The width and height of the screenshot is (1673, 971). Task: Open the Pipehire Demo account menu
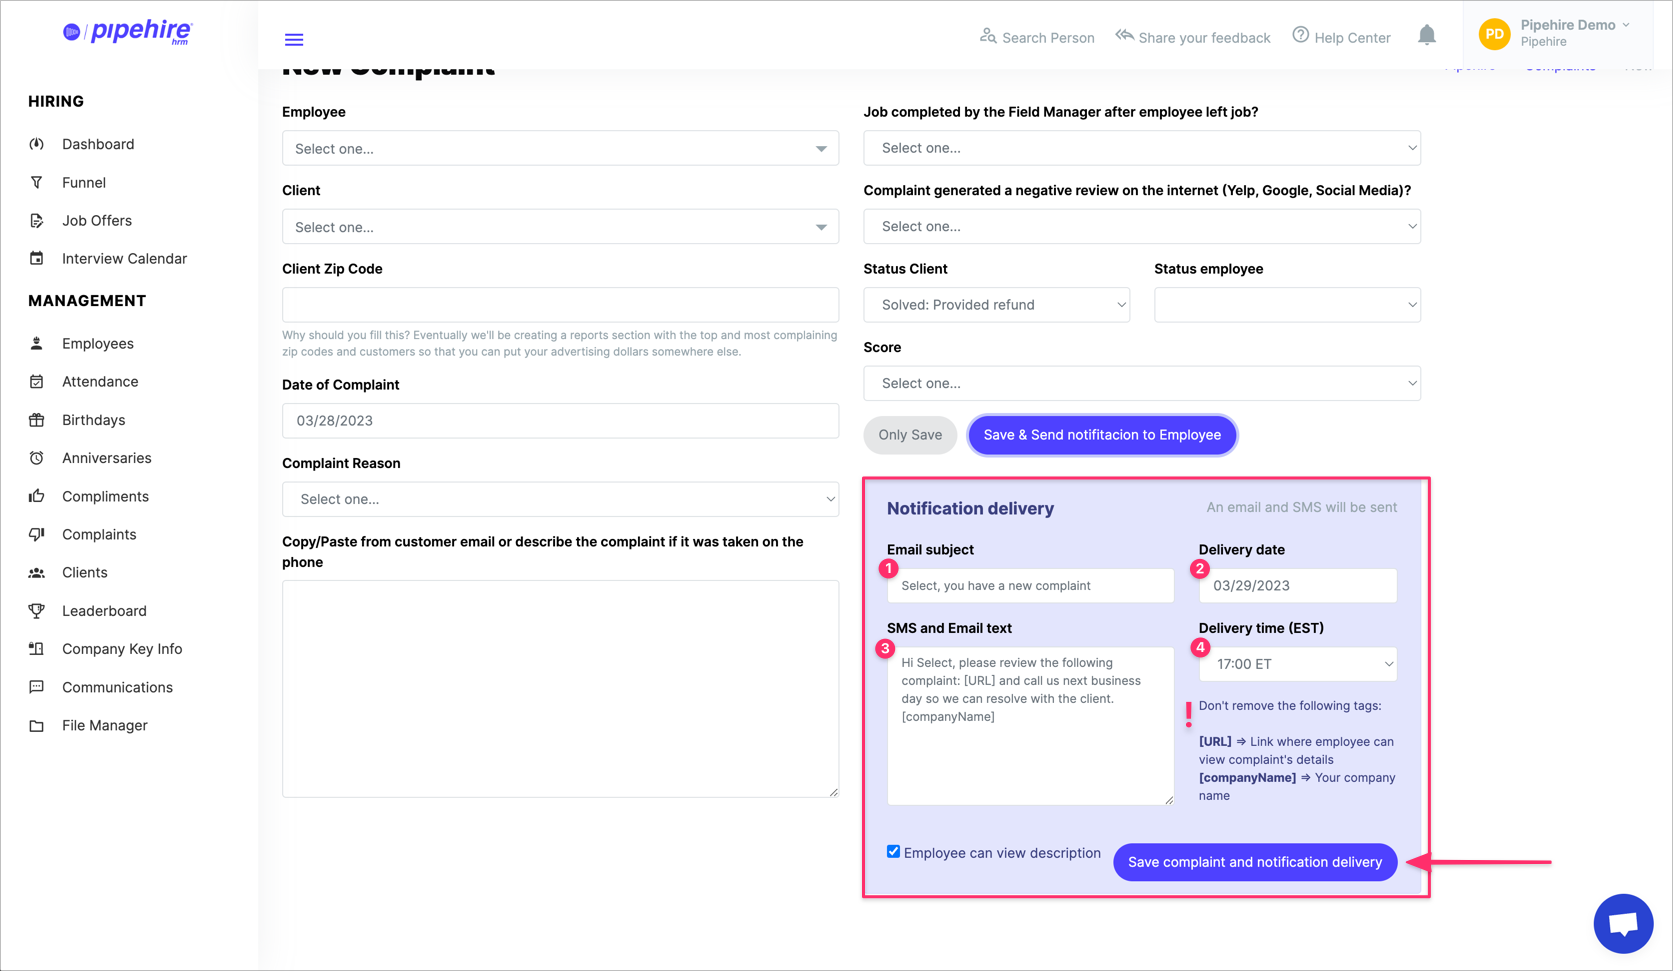point(1557,33)
